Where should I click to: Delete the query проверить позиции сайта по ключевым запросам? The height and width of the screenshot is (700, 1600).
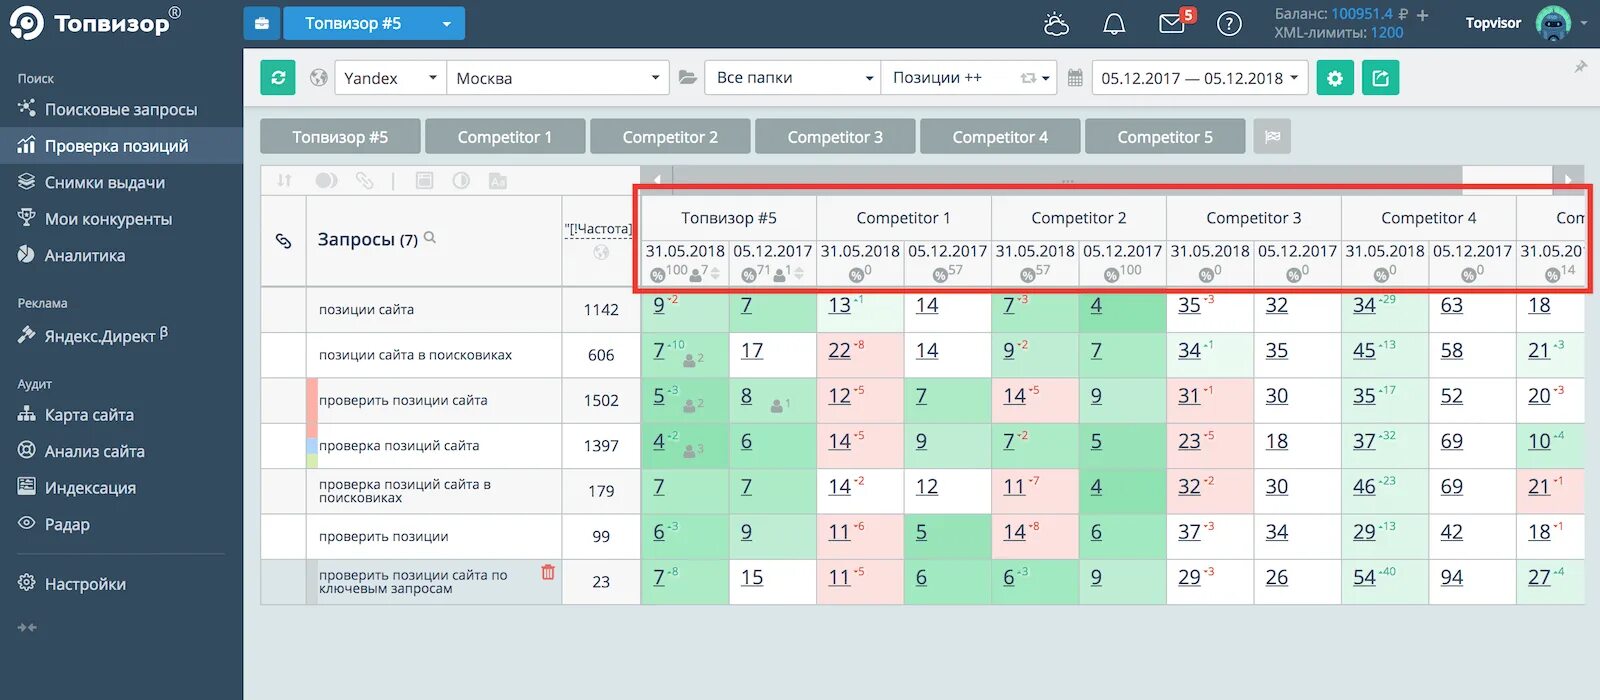click(548, 573)
